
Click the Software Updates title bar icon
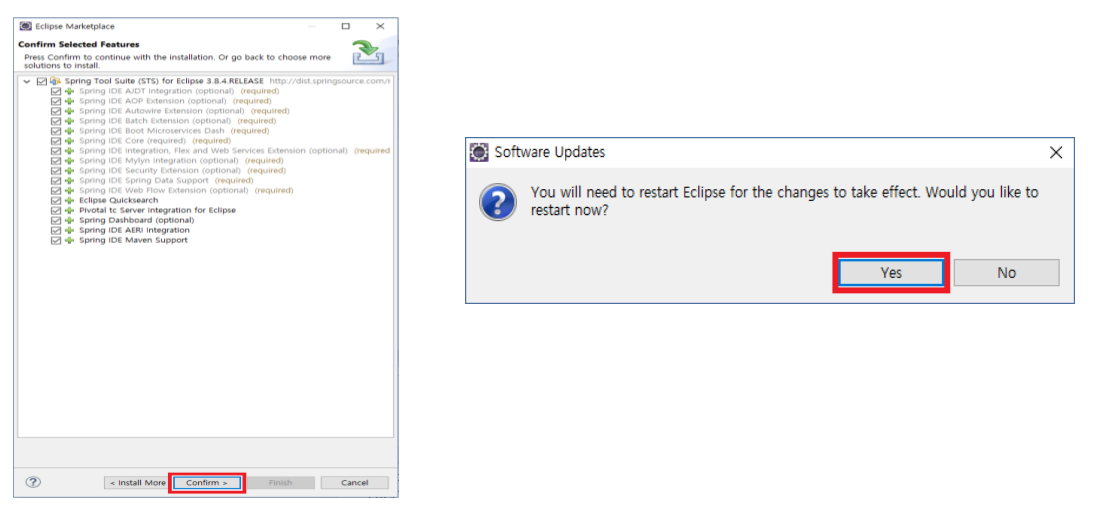(x=479, y=152)
